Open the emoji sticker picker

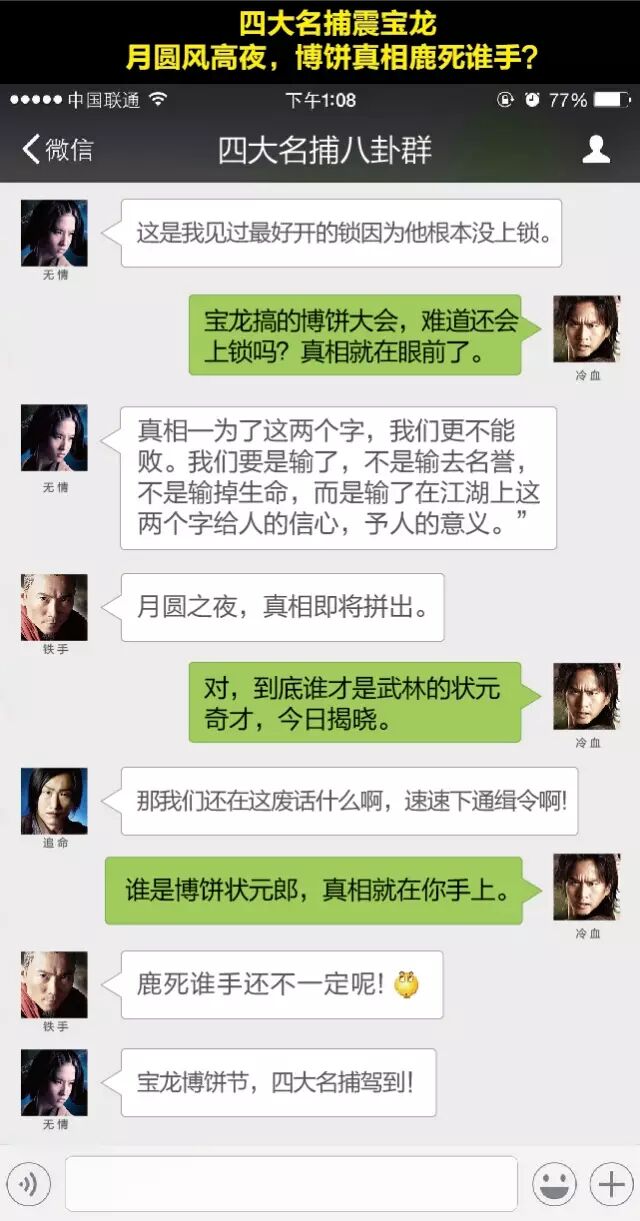coord(553,1185)
